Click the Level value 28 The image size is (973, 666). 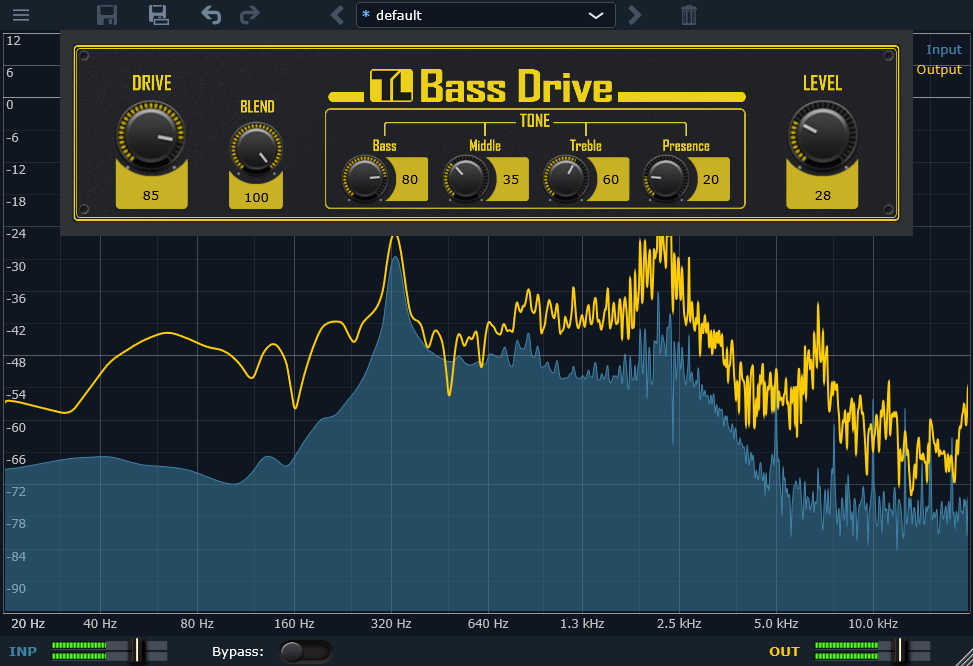822,196
